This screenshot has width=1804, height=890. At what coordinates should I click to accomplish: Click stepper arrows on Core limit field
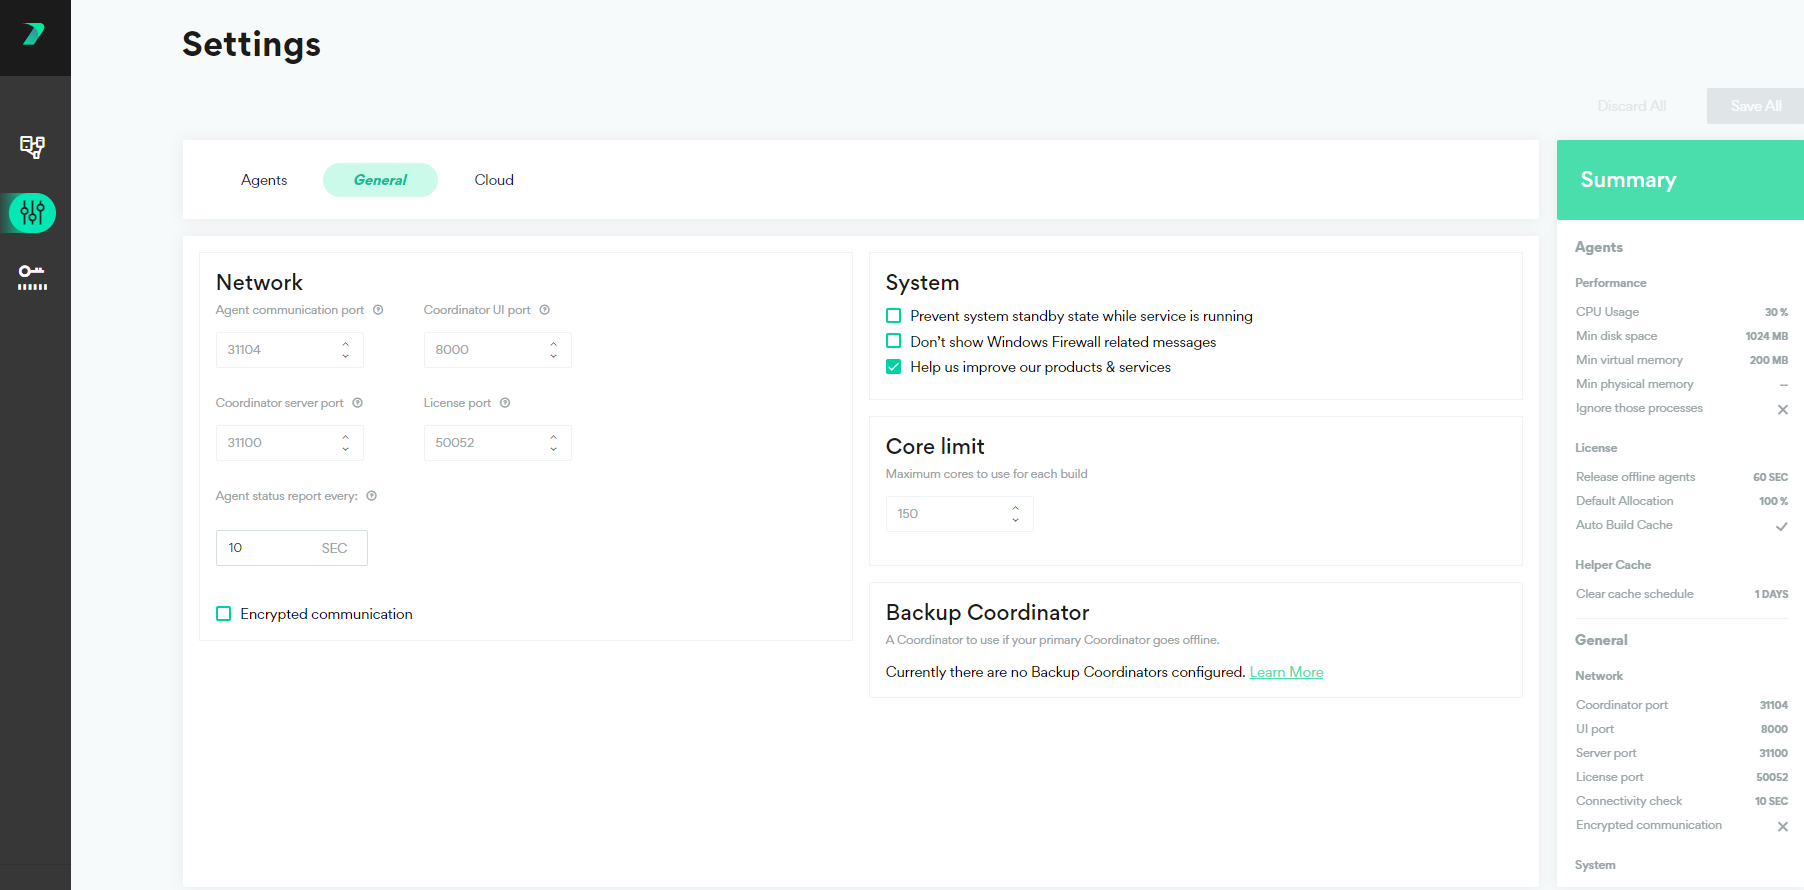[1016, 514]
